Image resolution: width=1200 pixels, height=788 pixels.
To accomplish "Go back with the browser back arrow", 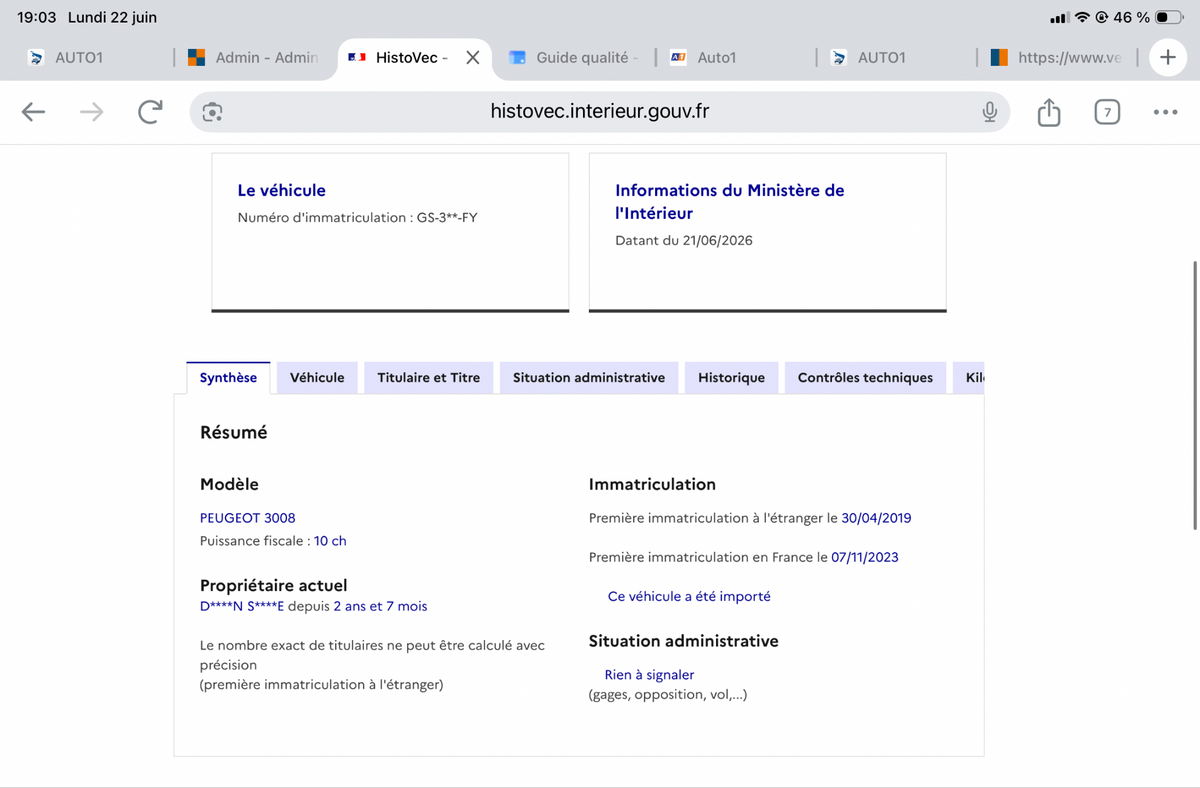I will (34, 112).
